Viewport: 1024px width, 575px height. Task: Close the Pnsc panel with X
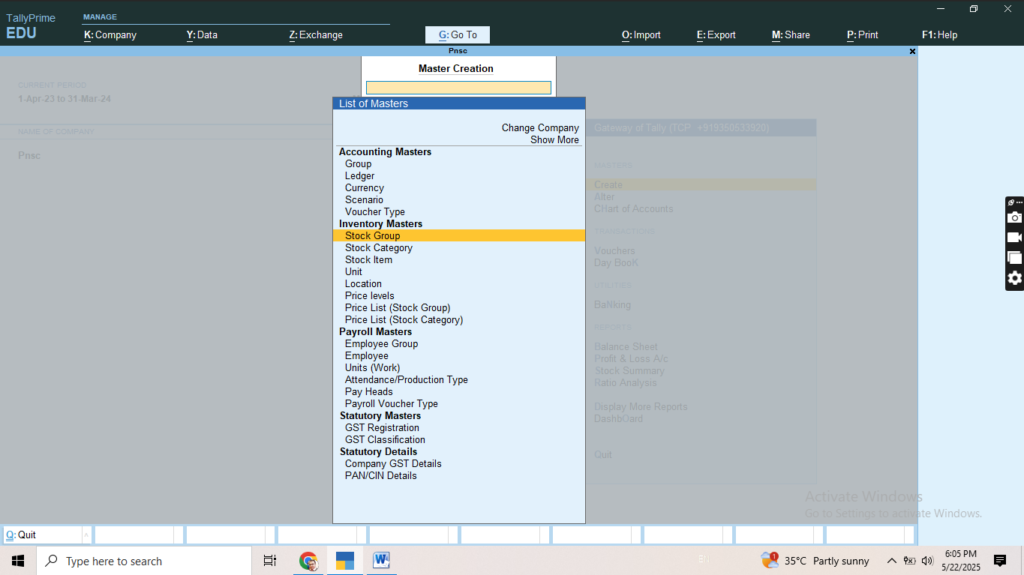[x=912, y=51]
